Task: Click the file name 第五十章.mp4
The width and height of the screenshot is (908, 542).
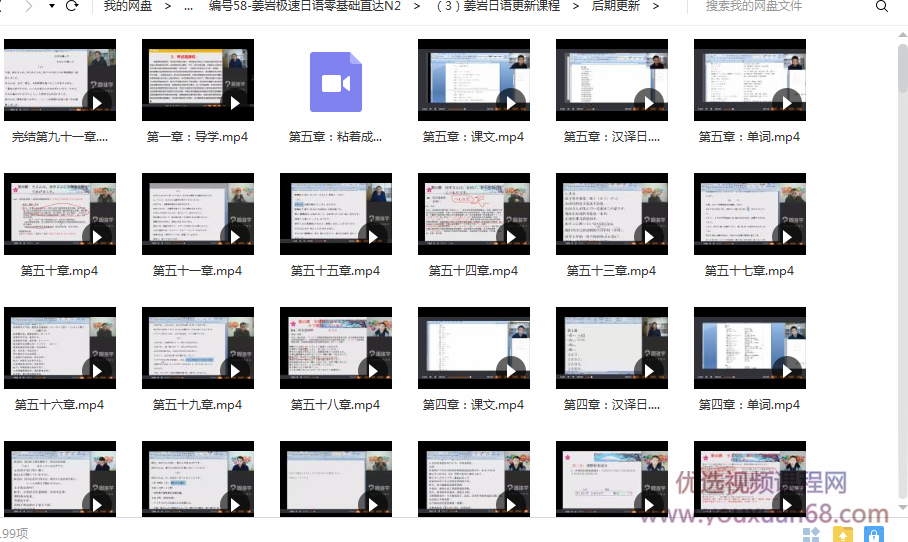Action: tap(60, 270)
